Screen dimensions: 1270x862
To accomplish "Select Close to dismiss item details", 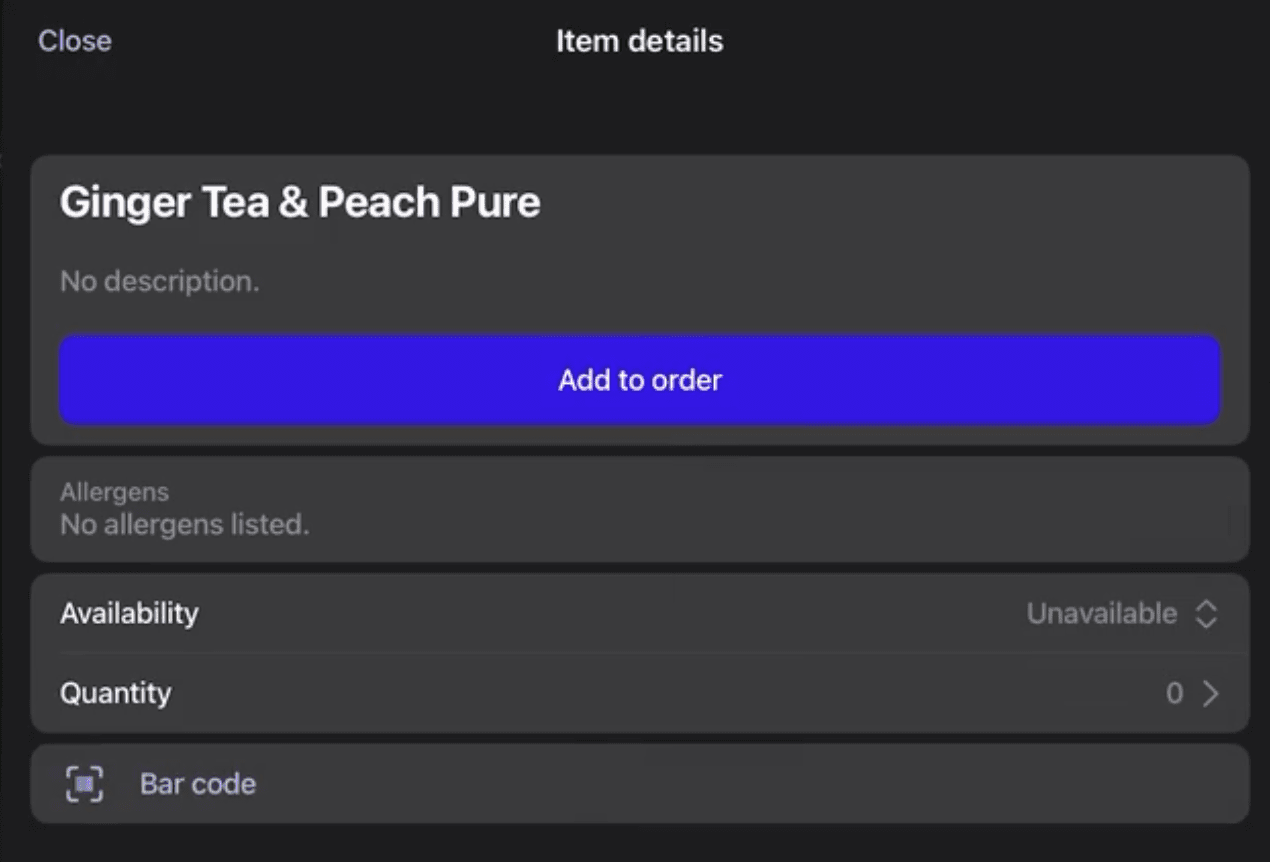I will tap(74, 41).
